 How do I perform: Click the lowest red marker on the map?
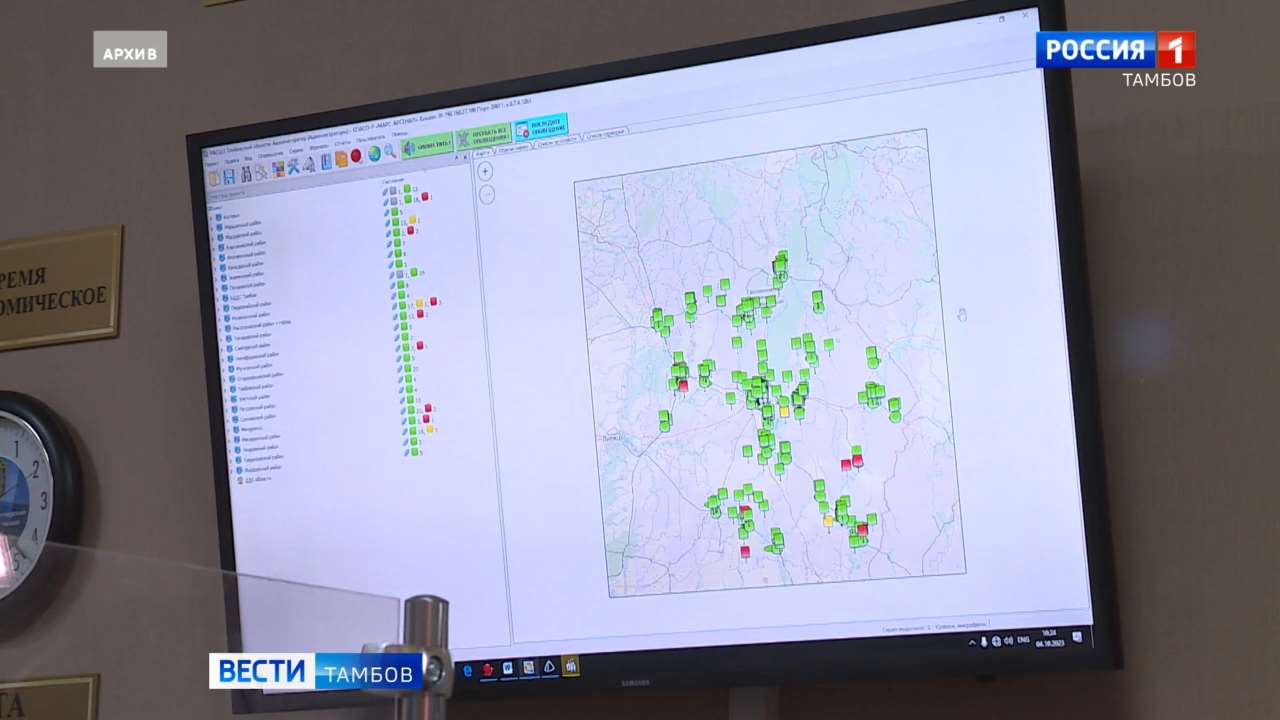(744, 551)
